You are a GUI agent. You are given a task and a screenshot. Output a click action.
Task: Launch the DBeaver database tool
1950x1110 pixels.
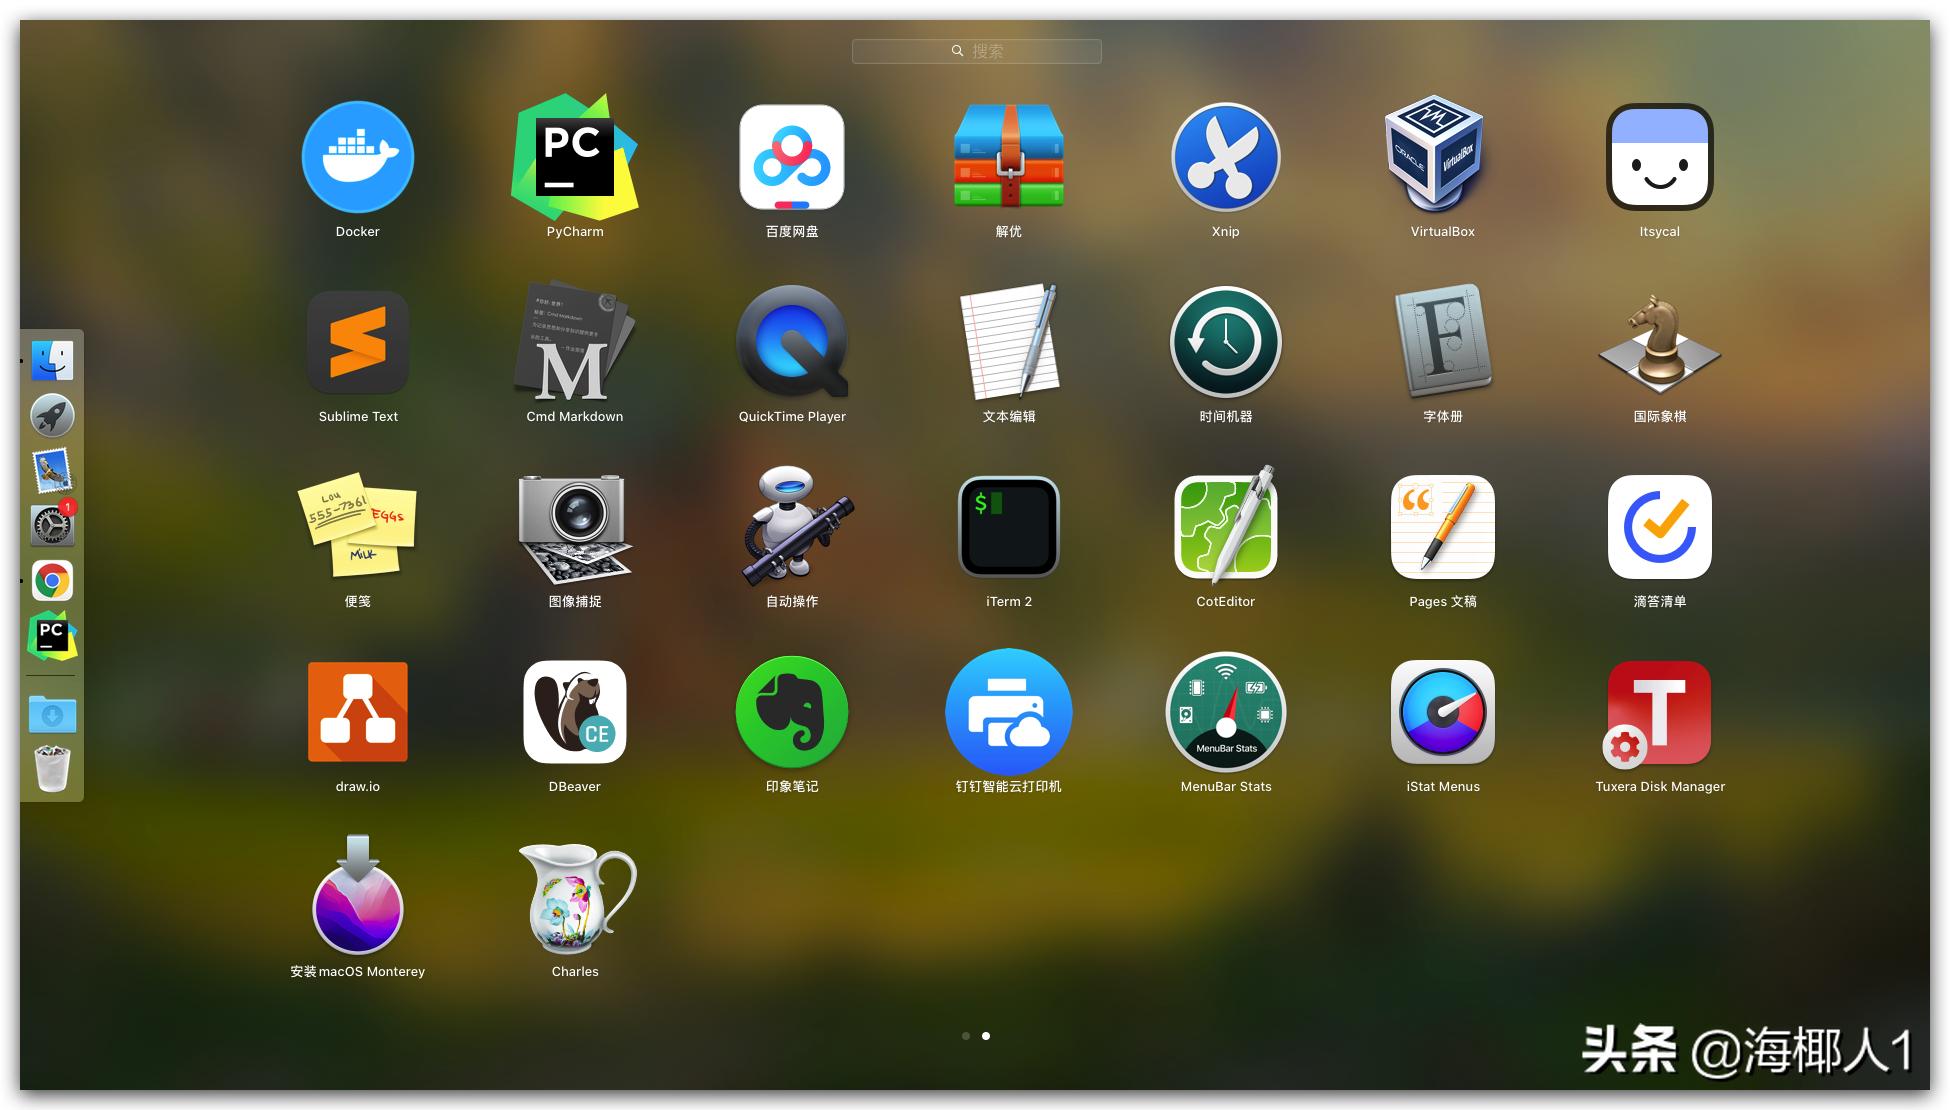coord(573,712)
